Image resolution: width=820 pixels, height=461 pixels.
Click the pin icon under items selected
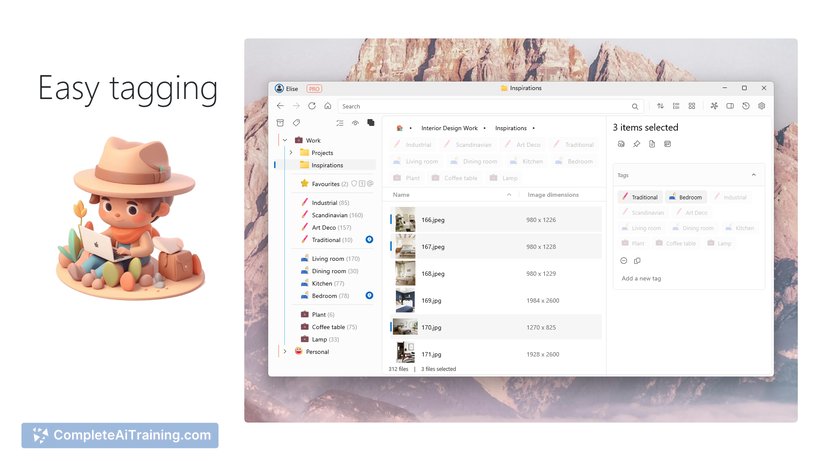pyautogui.click(x=636, y=144)
